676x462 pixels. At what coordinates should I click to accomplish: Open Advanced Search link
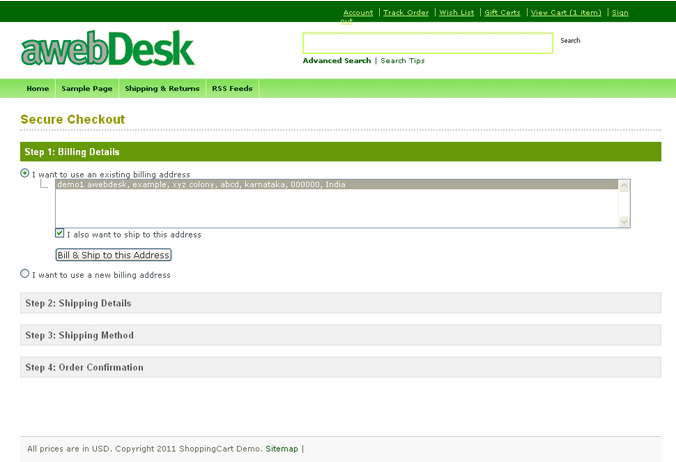337,61
